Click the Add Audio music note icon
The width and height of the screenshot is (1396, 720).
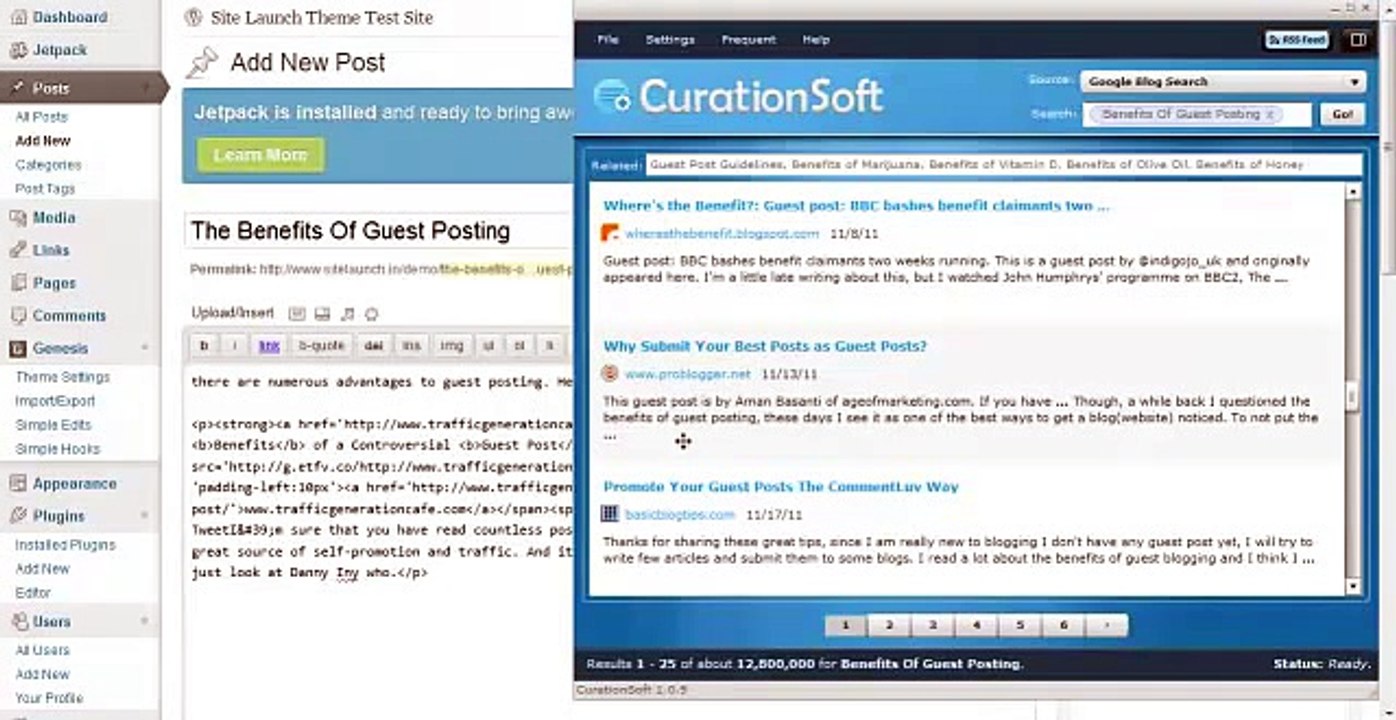click(x=347, y=314)
